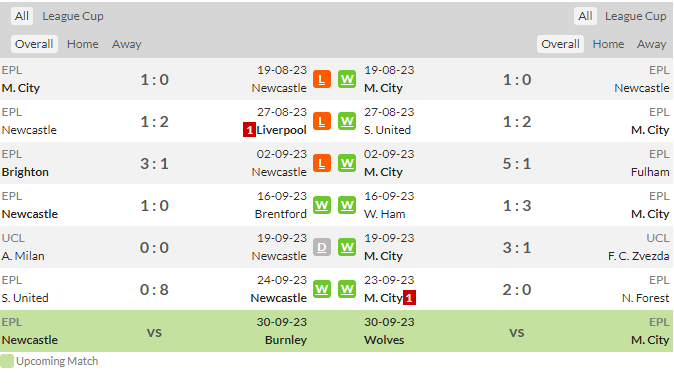
Task: Switch left panel to Home matches
Action: pyautogui.click(x=83, y=44)
